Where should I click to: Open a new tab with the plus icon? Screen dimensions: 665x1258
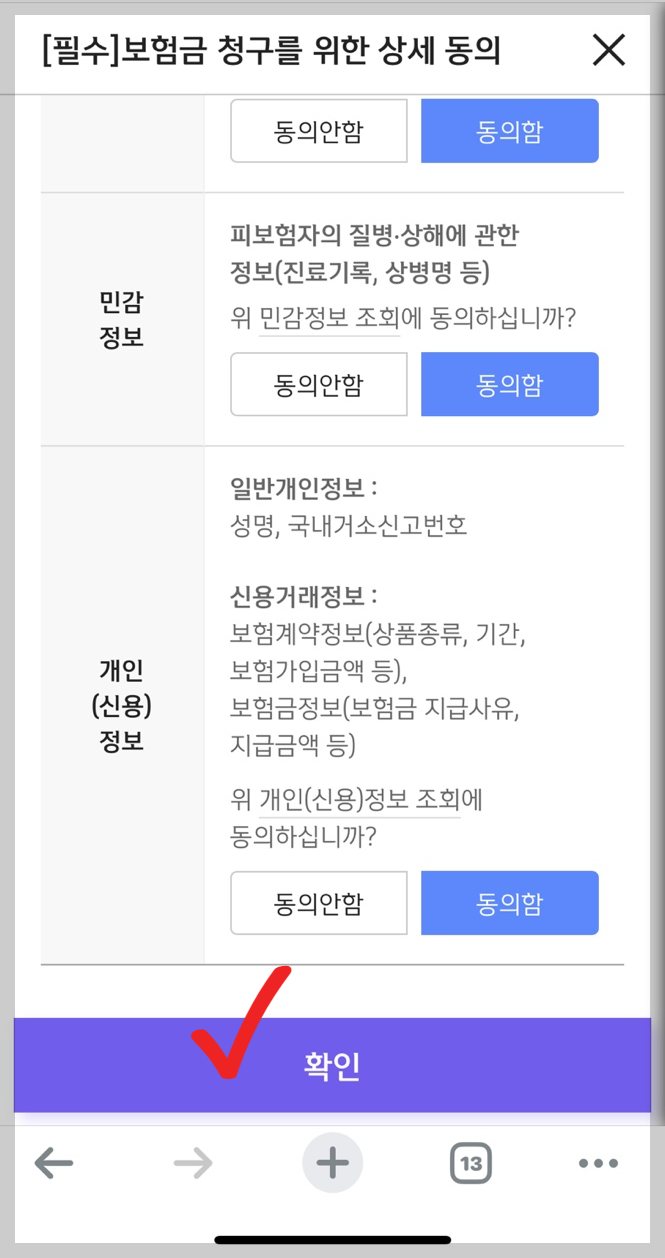pyautogui.click(x=332, y=1162)
